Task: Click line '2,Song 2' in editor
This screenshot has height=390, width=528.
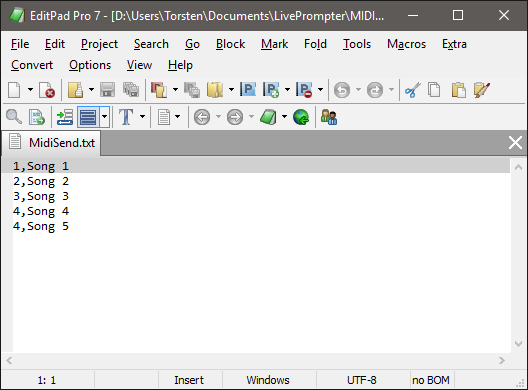Action: coord(41,181)
